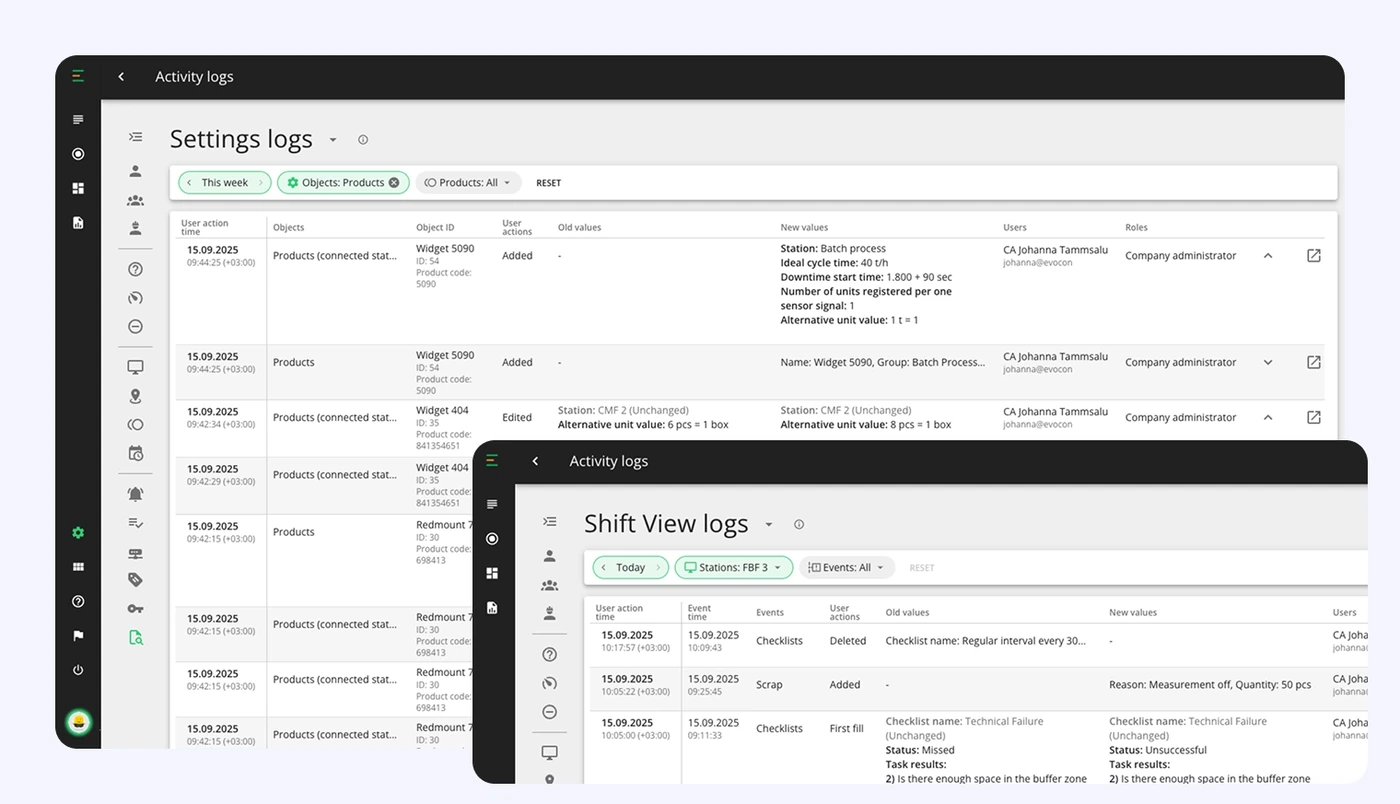
Task: Open Settings logs title dropdown arrow
Action: (333, 140)
